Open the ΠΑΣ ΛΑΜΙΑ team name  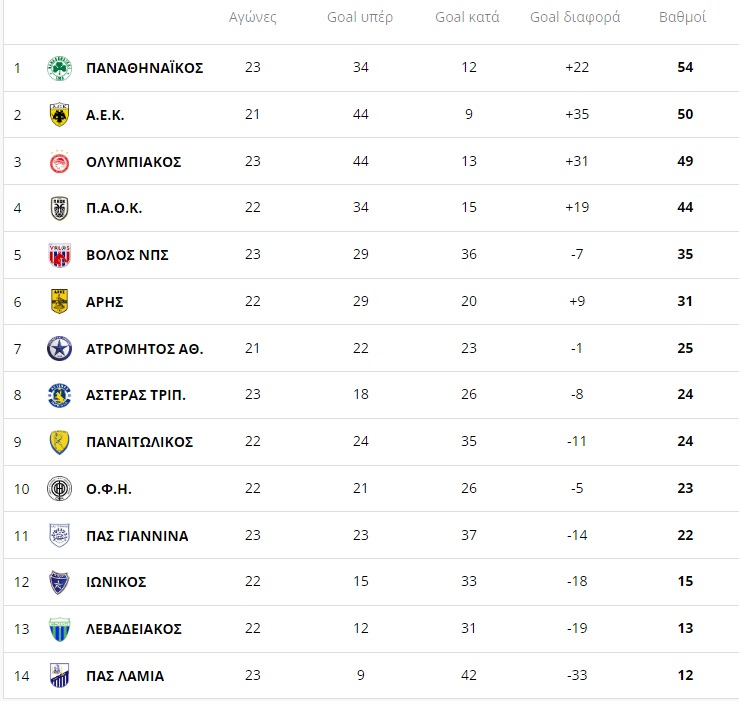point(125,676)
